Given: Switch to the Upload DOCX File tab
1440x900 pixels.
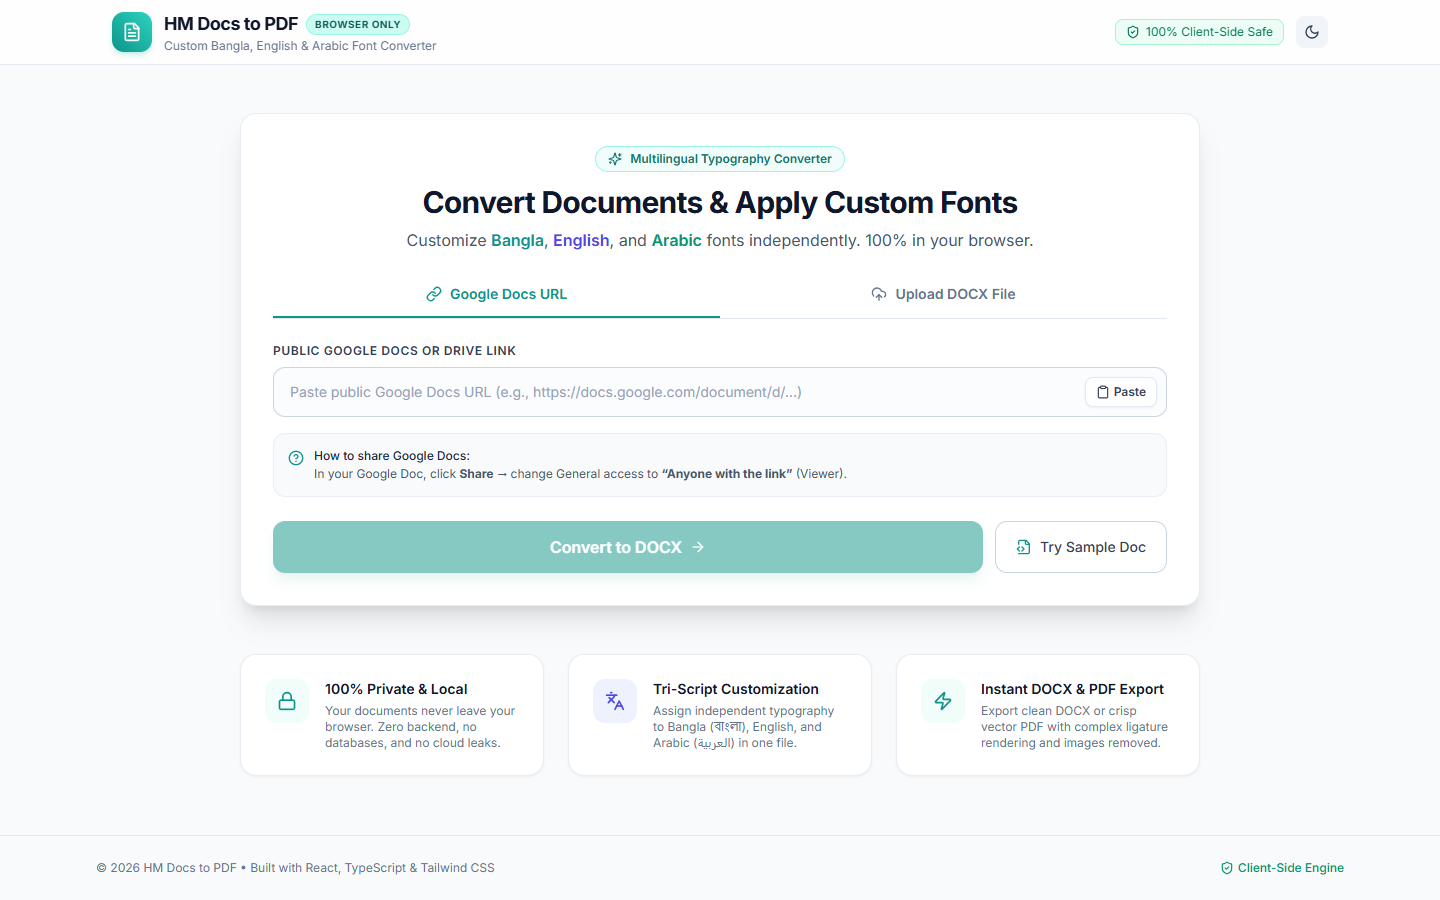Looking at the screenshot, I should 943,294.
